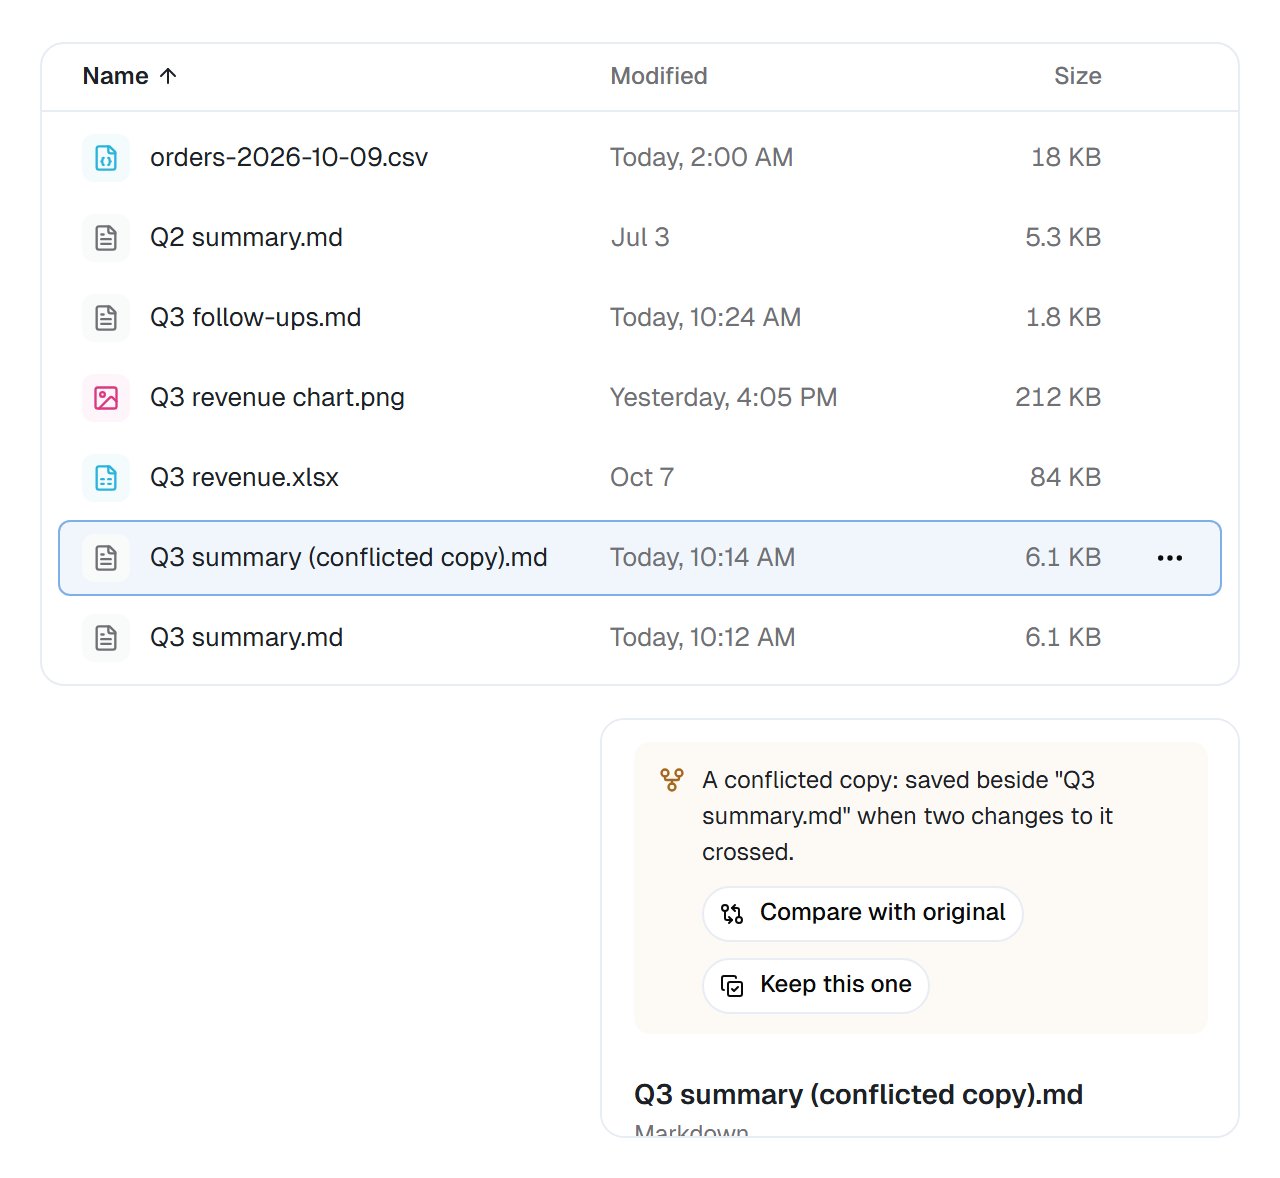Click the 212 KB size value

coord(1058,398)
